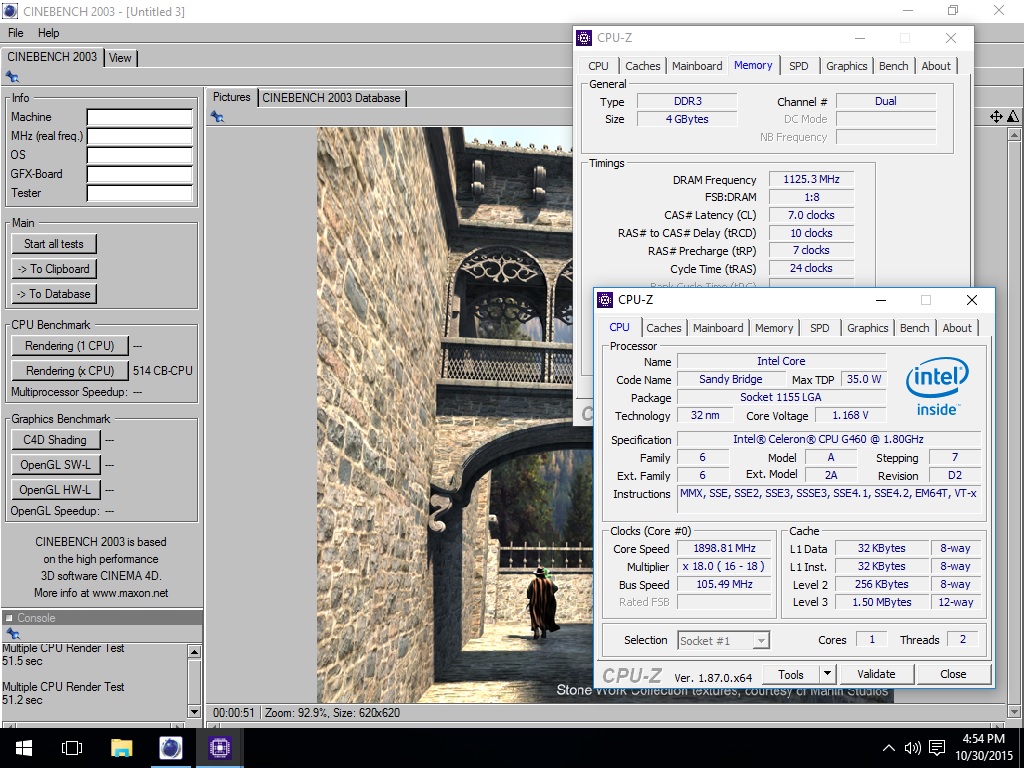Click the rendered castle picture
The image size is (1024, 768).
tap(444, 415)
